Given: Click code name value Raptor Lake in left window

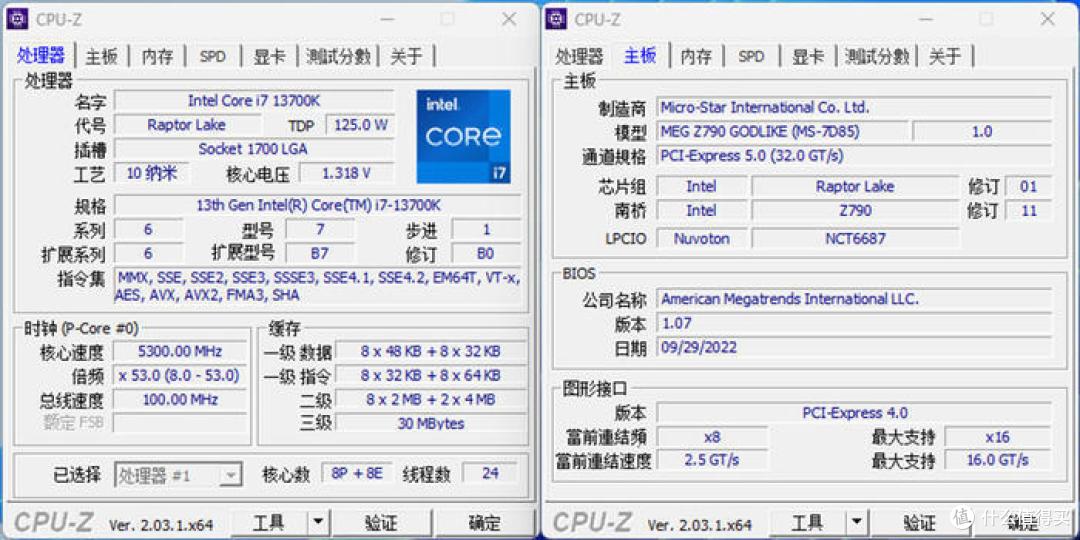Looking at the screenshot, I should click(x=187, y=125).
